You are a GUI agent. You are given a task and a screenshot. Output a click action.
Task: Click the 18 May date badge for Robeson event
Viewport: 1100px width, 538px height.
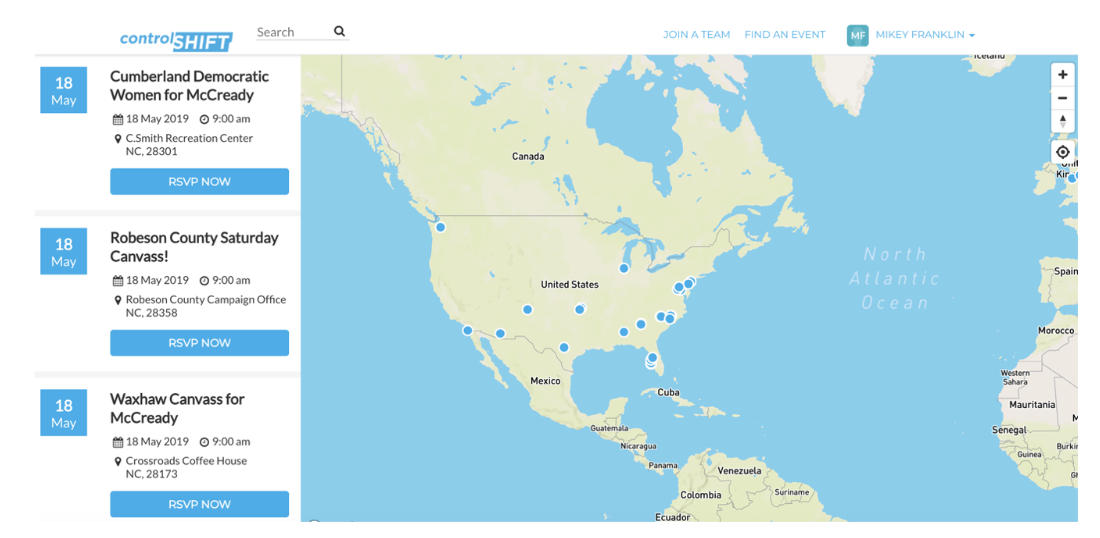pyautogui.click(x=64, y=252)
